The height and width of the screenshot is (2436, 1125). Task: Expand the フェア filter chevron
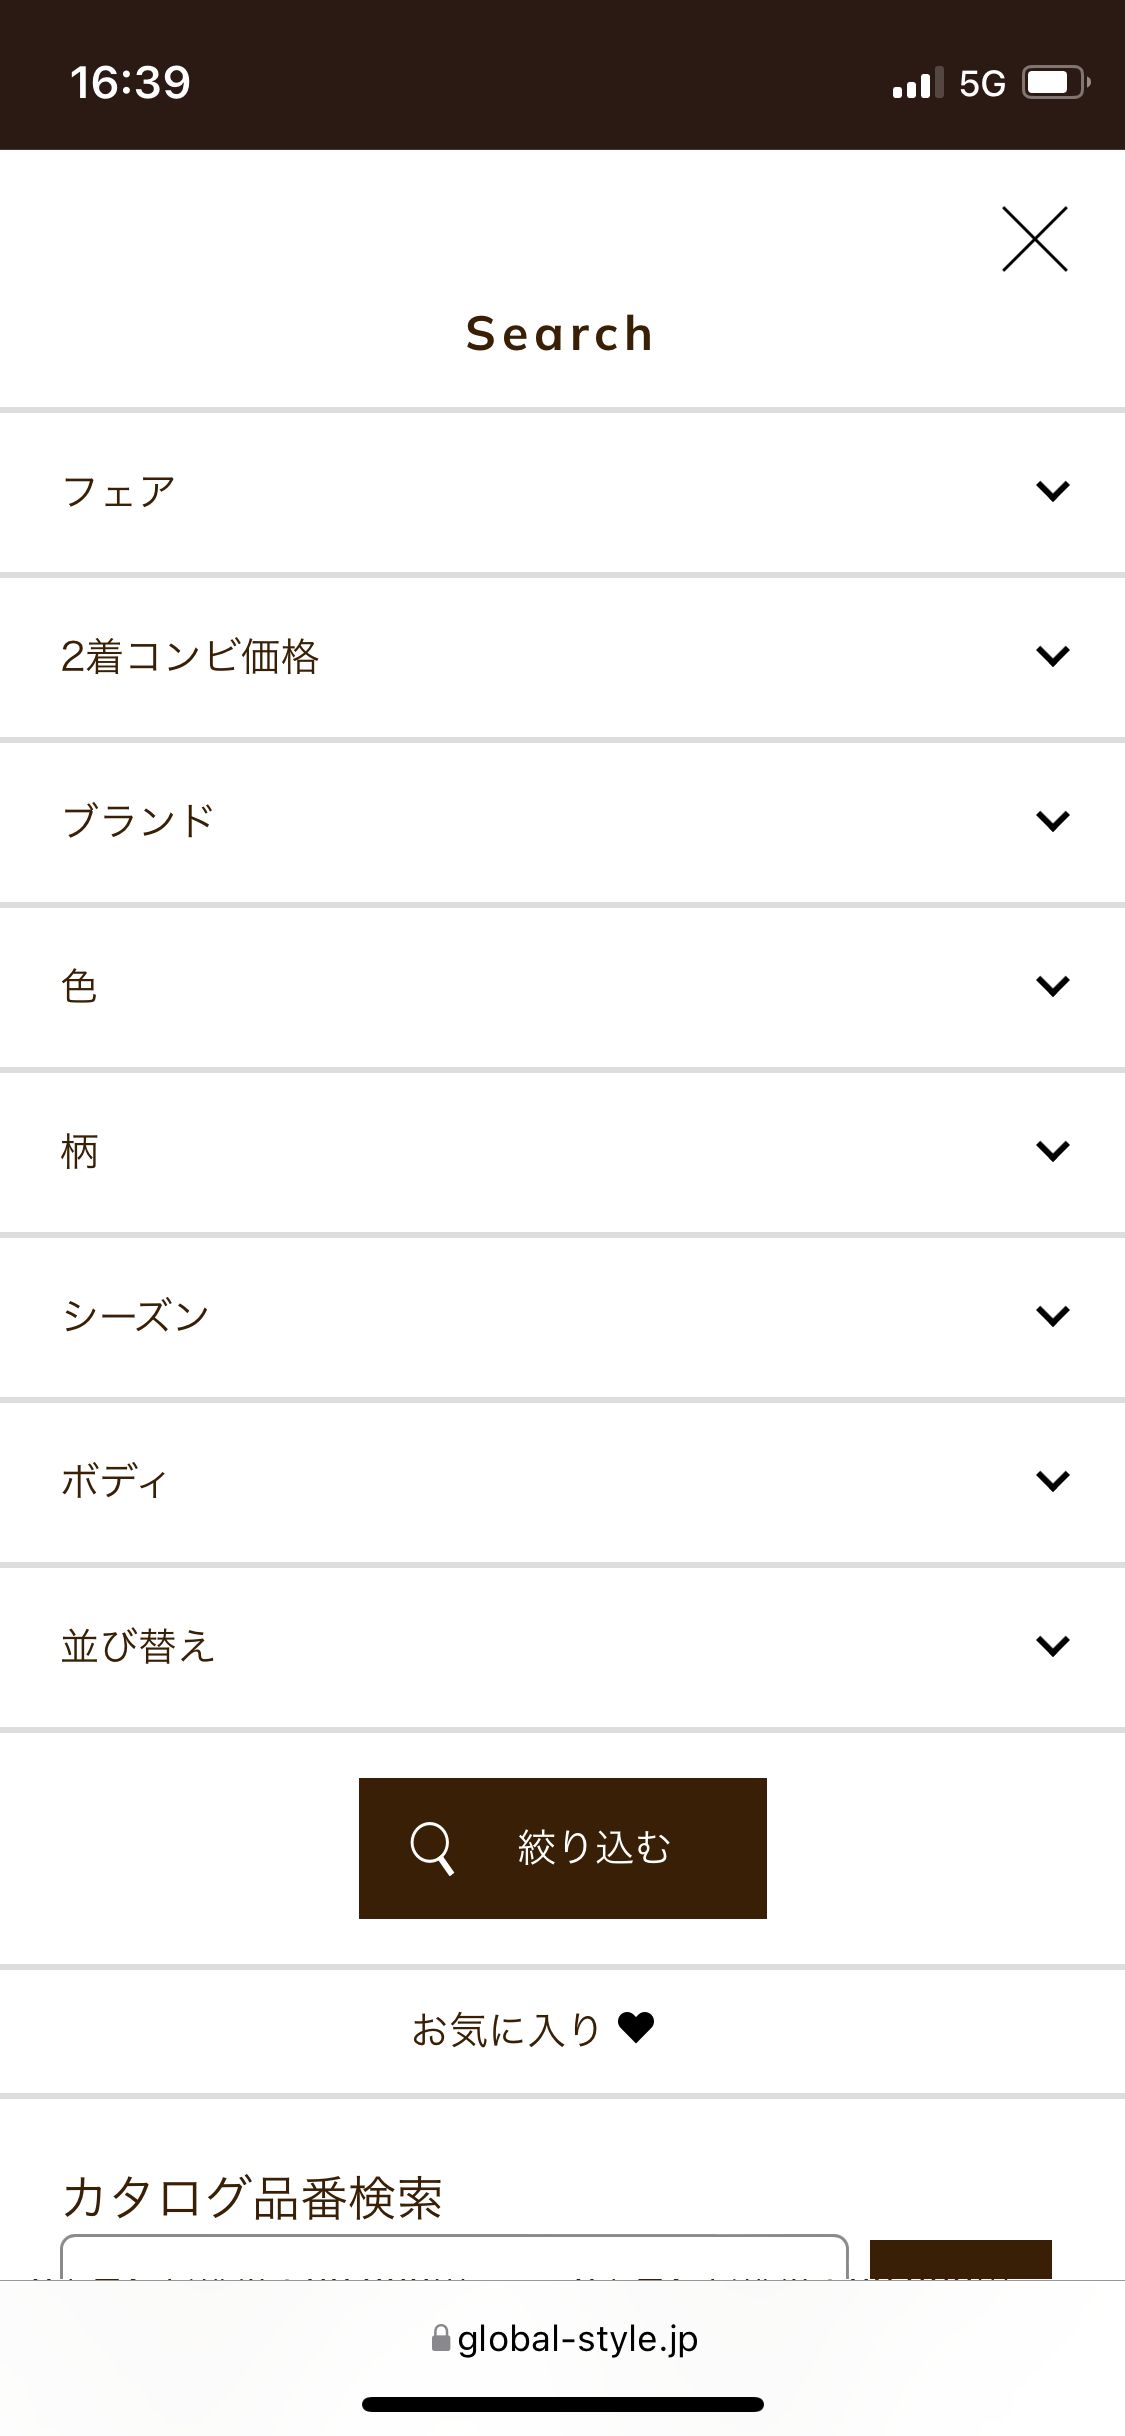coord(1053,491)
